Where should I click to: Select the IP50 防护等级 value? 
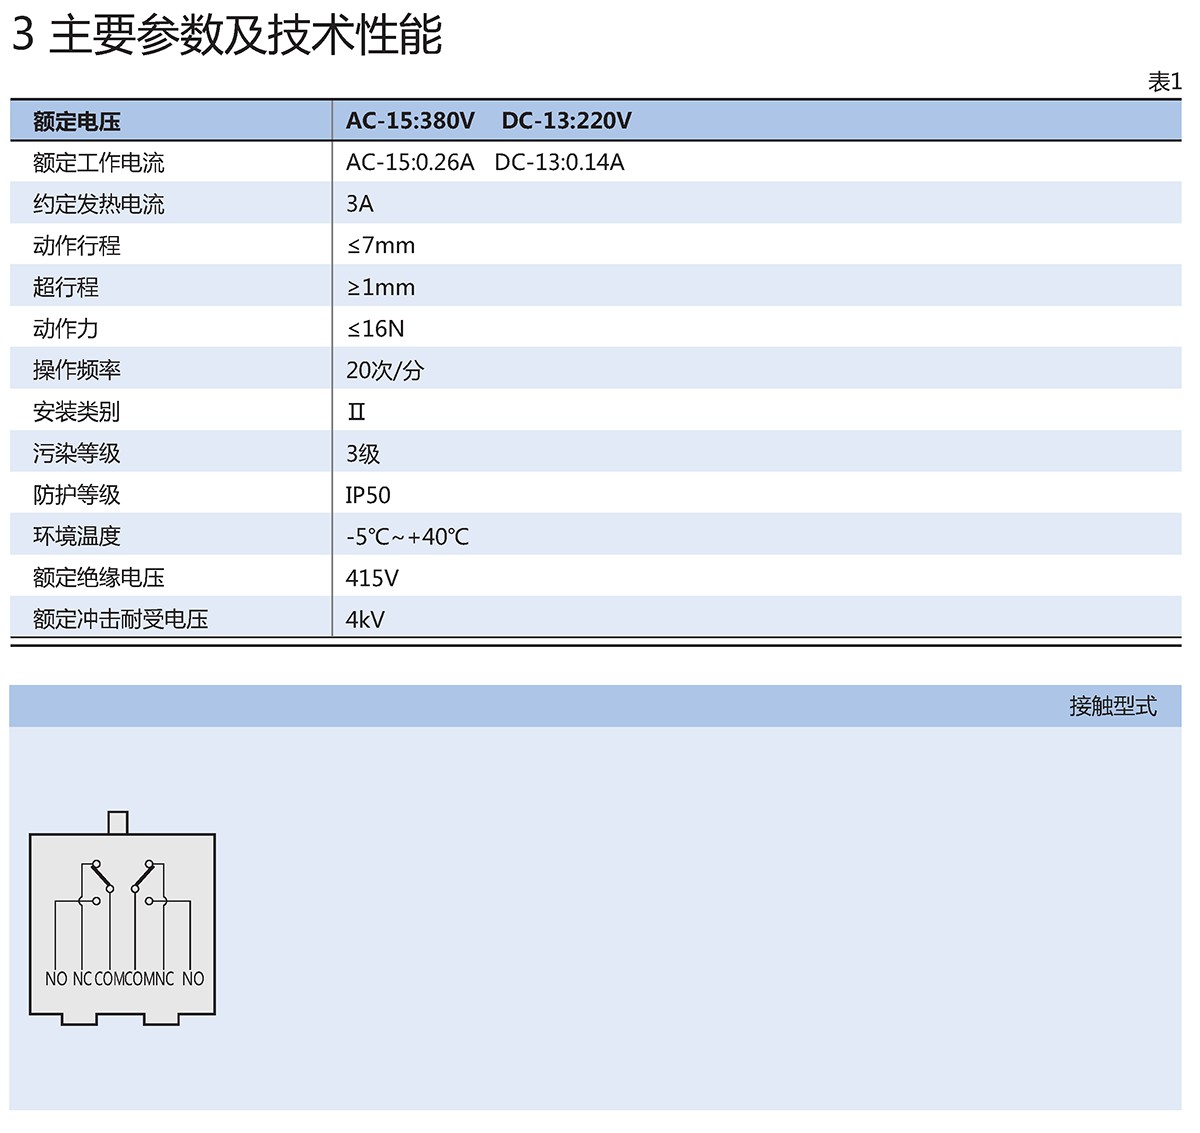click(x=368, y=496)
